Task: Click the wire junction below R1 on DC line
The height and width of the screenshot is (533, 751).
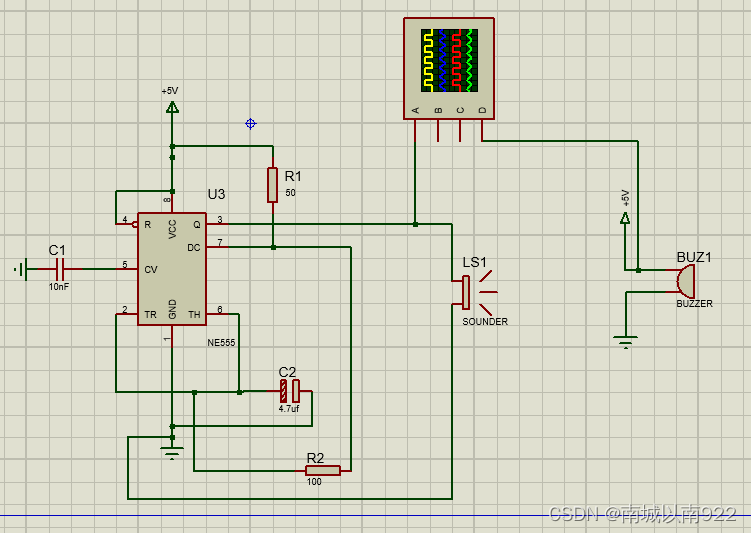Action: click(x=273, y=247)
